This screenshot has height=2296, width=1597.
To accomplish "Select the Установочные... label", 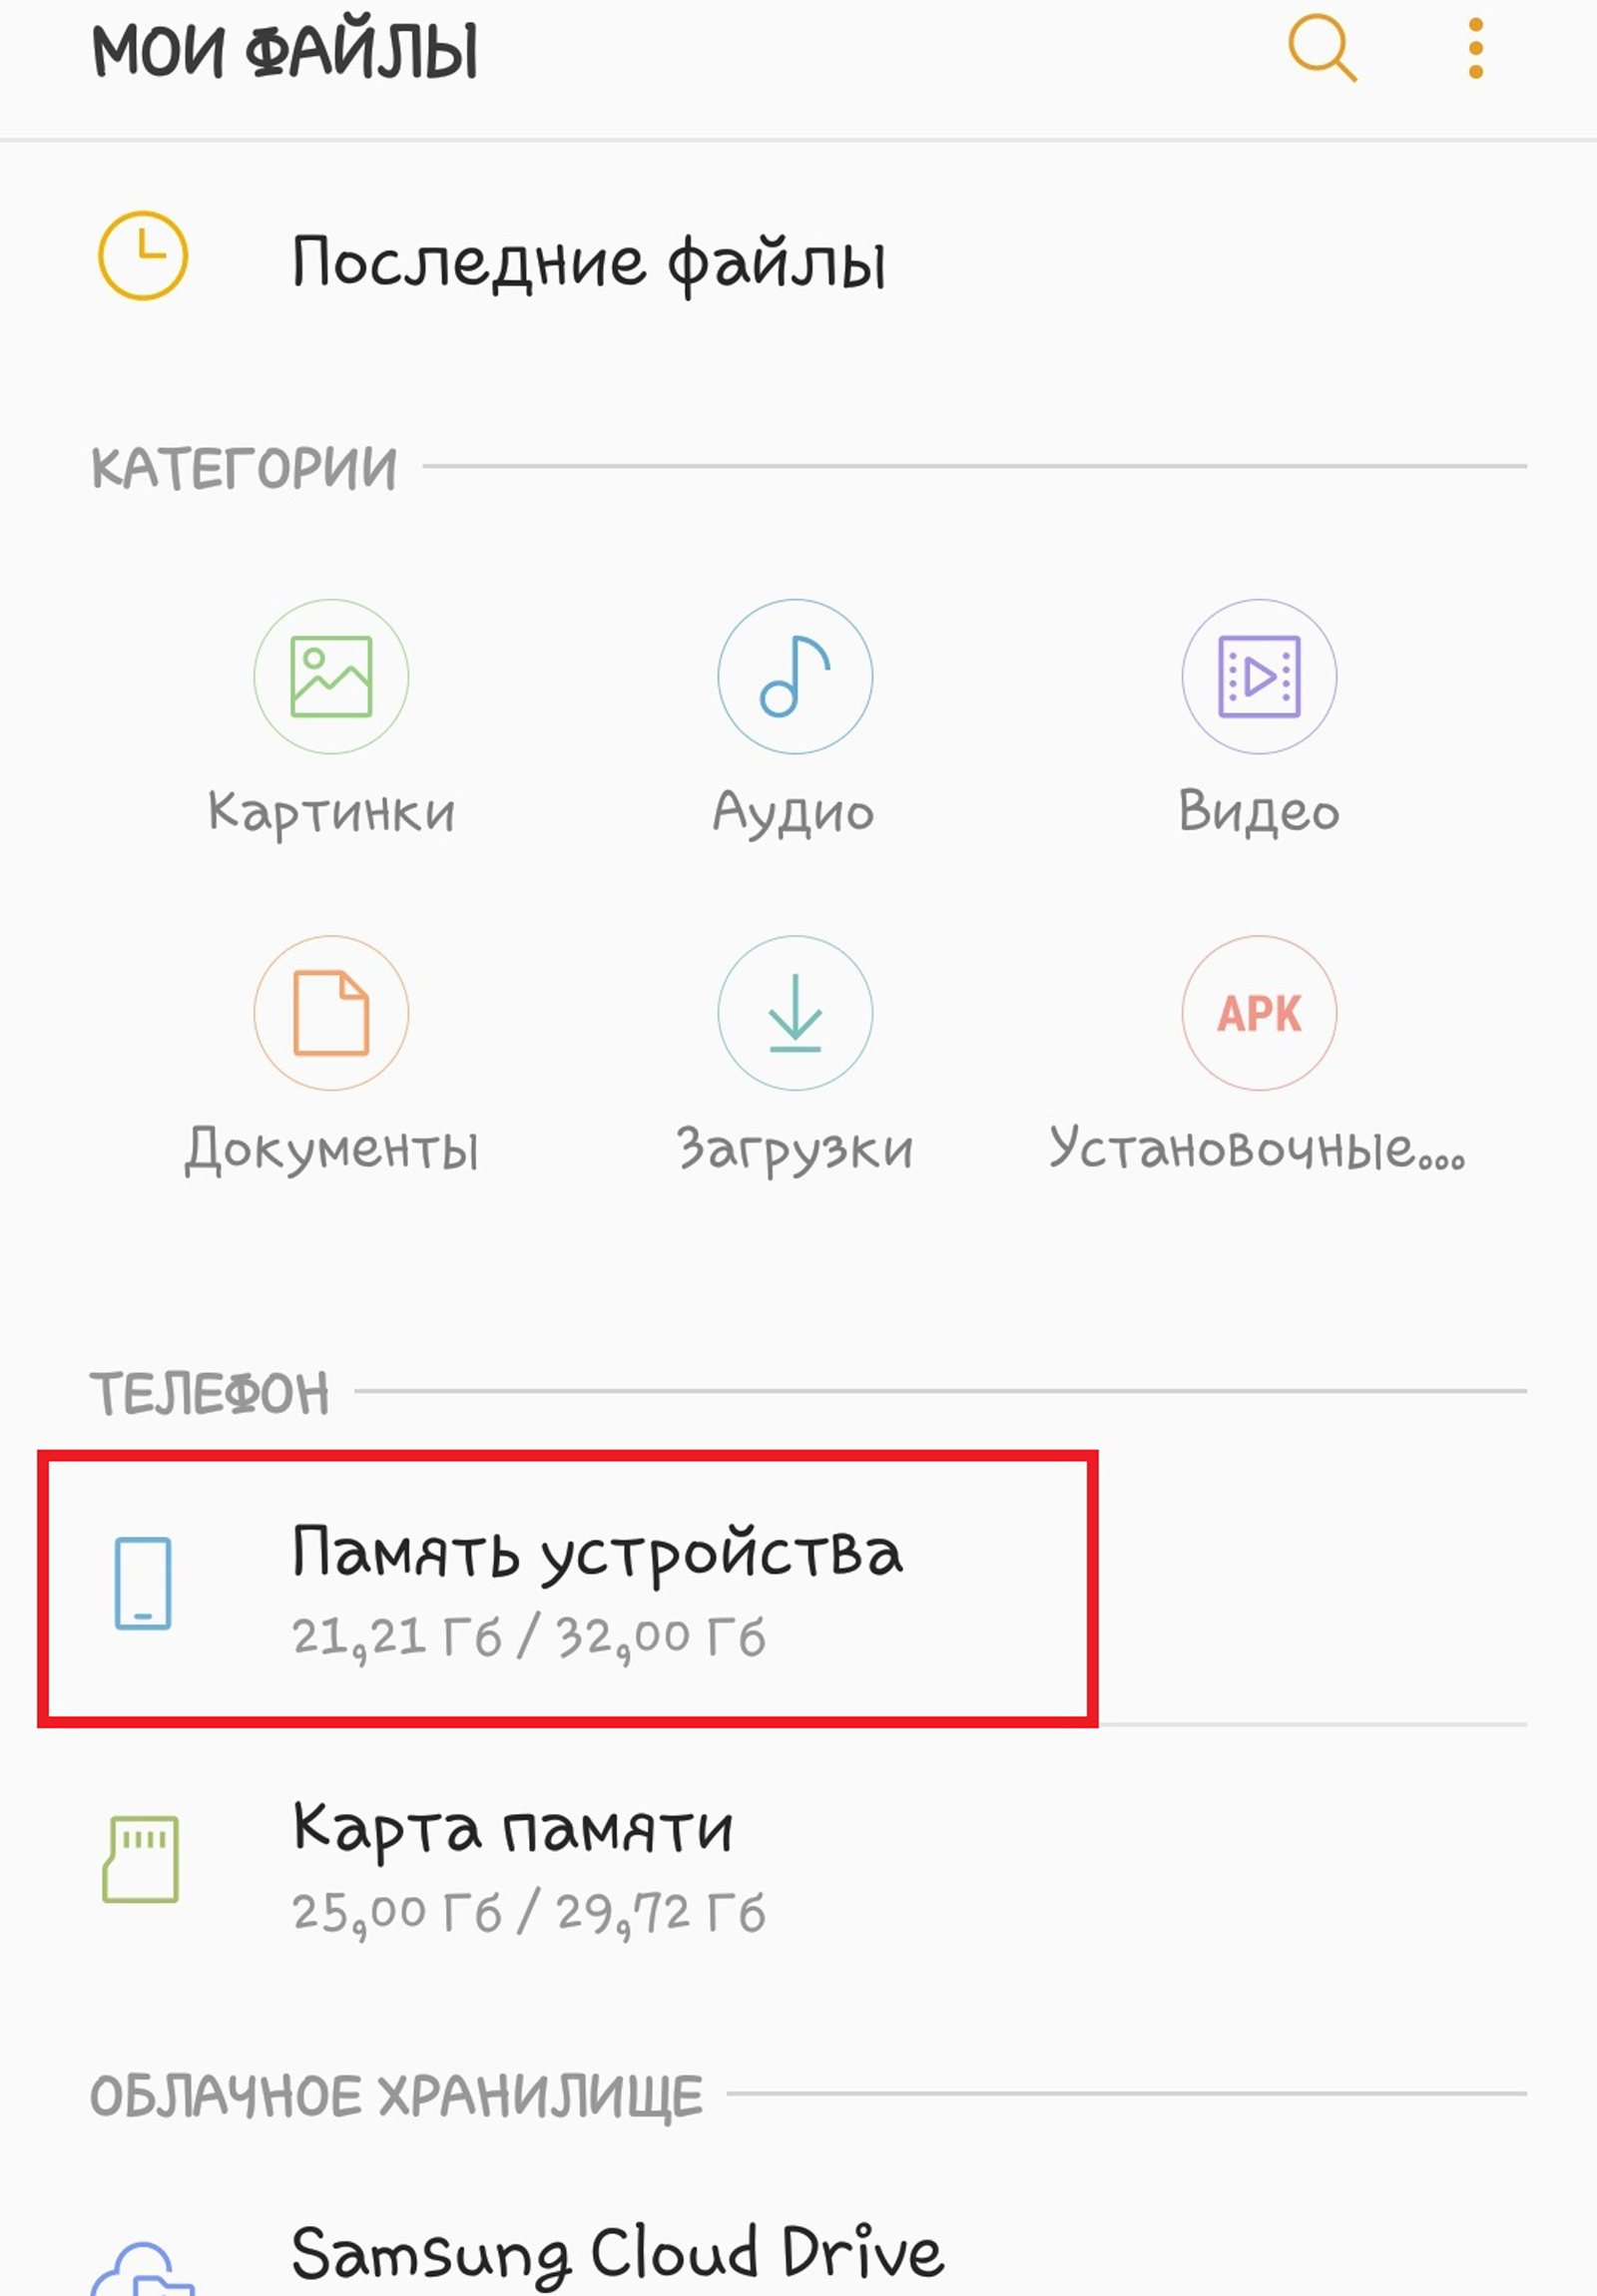I will 1257,1149.
